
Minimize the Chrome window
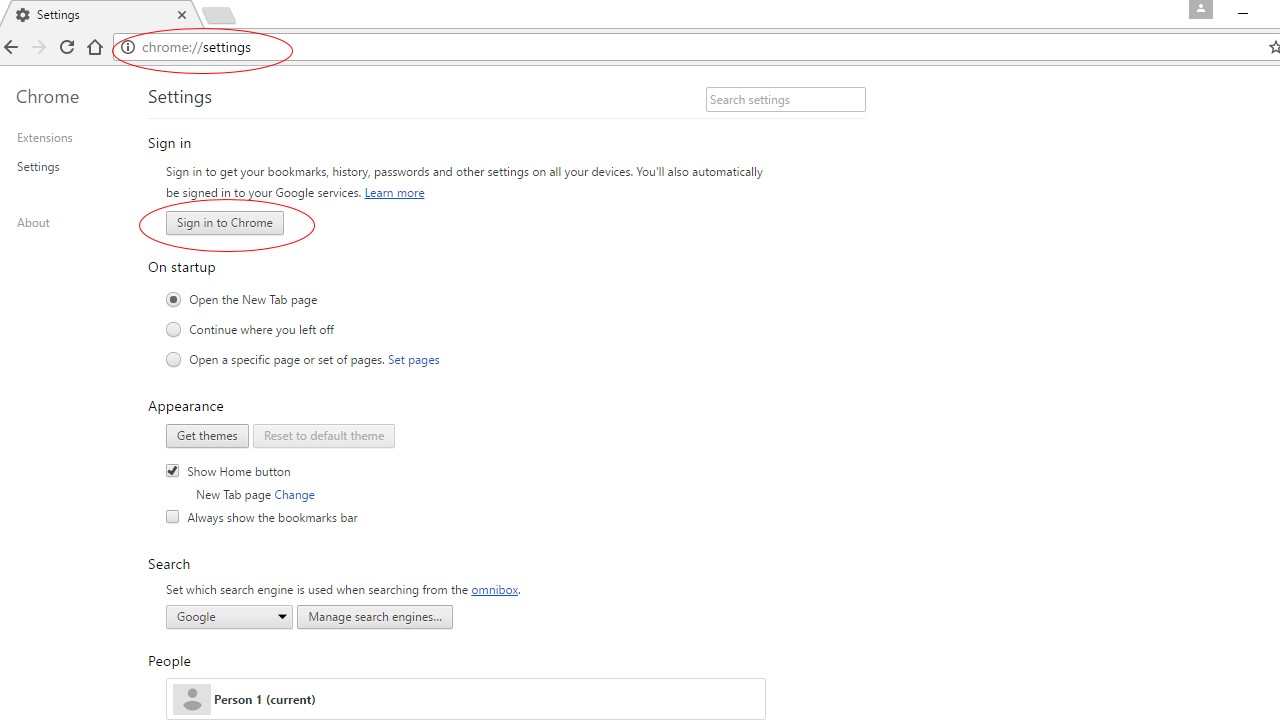[x=1244, y=13]
